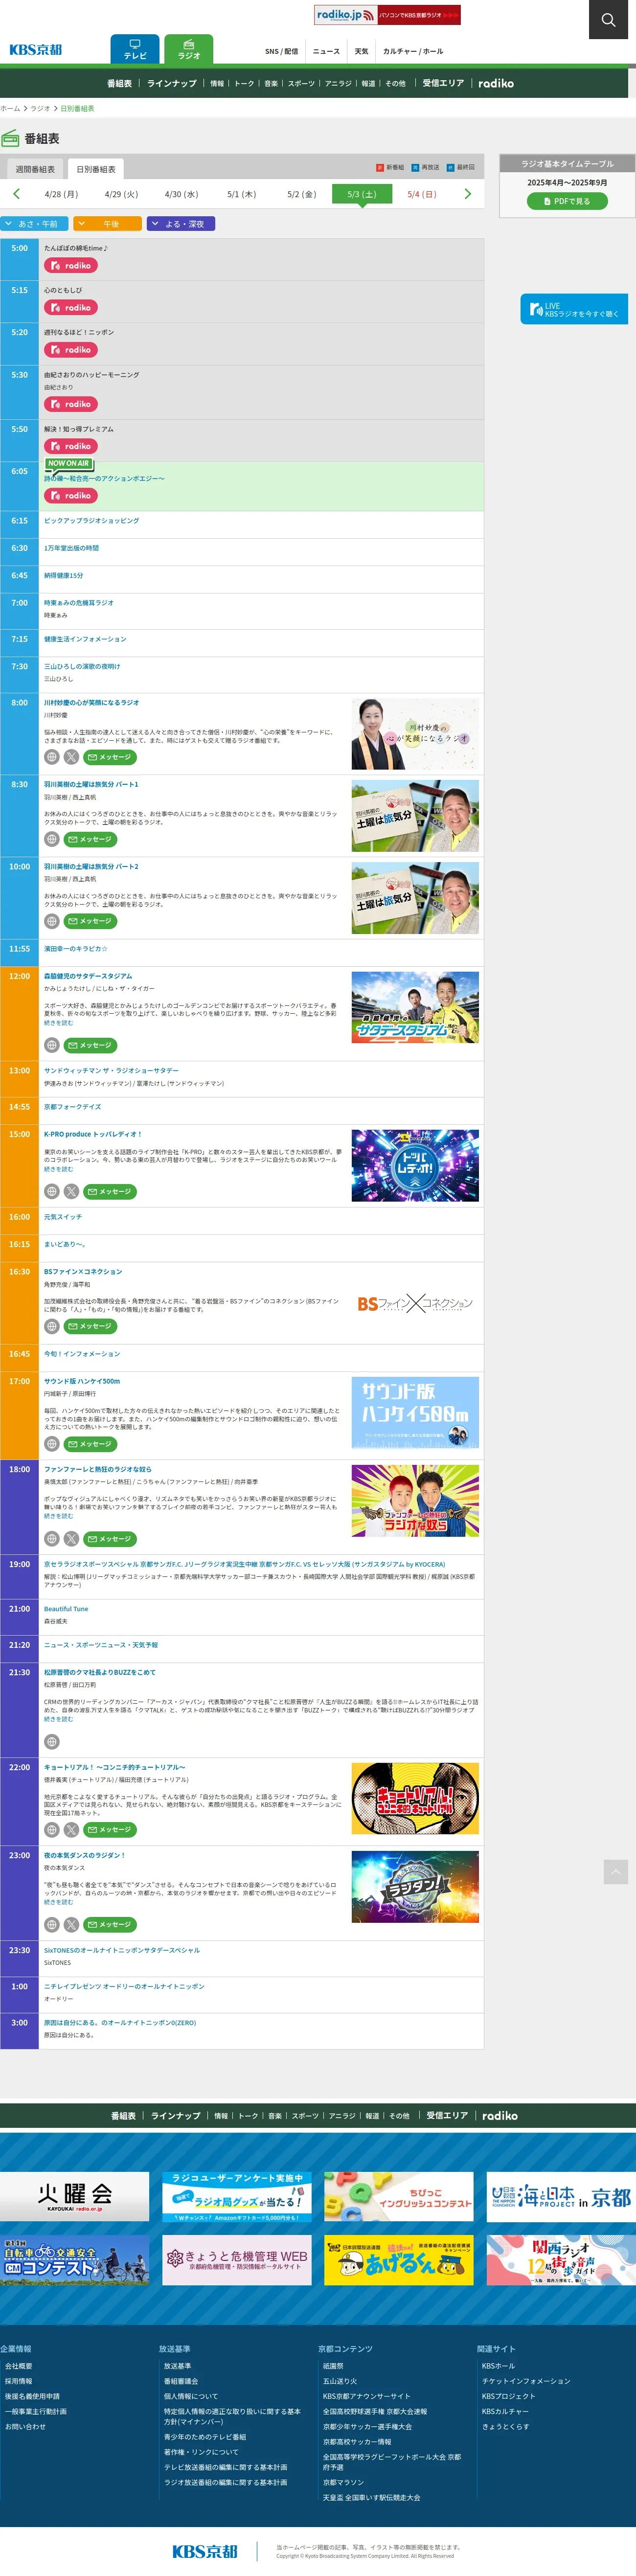Open 川村妙慶の心が笑顔になるラジオ thumbnail
Image resolution: width=636 pixels, height=2576 pixels.
coord(415,734)
